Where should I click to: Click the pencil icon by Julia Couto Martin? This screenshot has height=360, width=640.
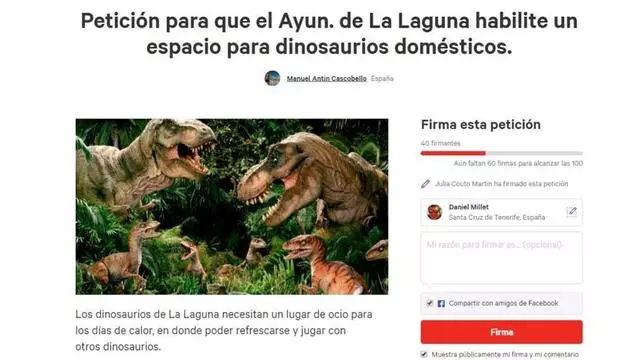point(425,184)
